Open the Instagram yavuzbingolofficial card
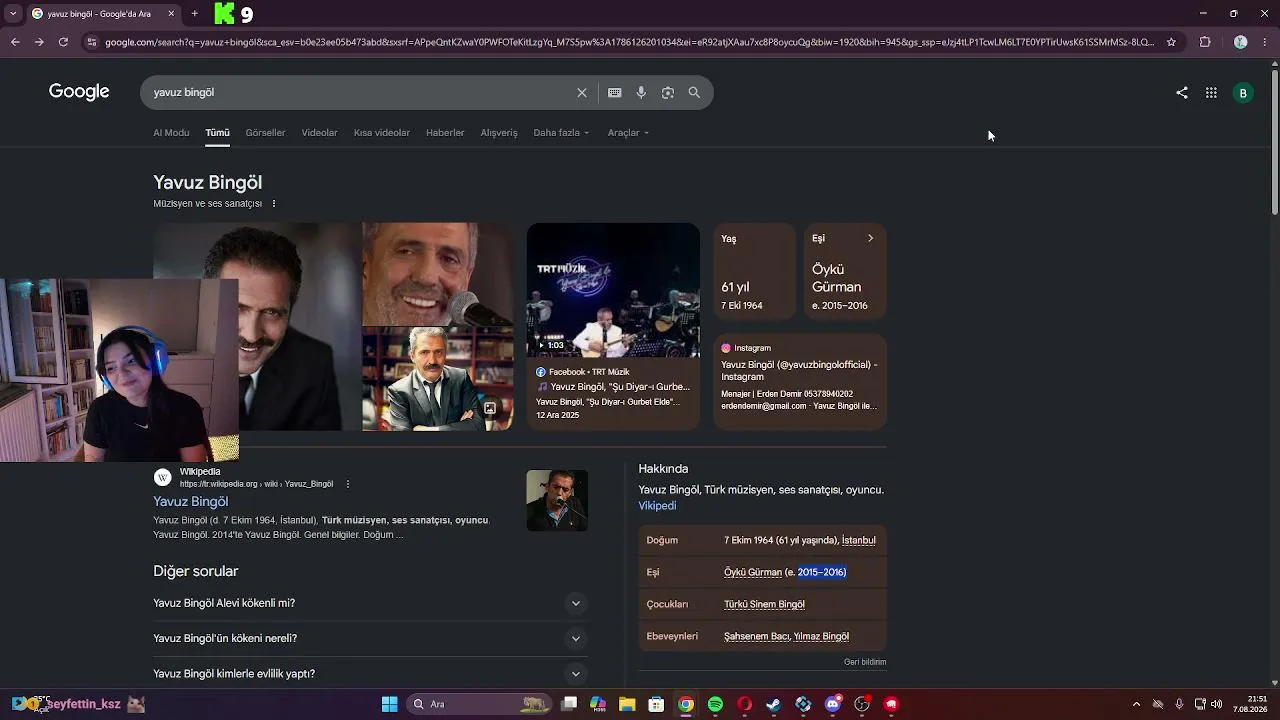The height and width of the screenshot is (720, 1280). click(800, 382)
